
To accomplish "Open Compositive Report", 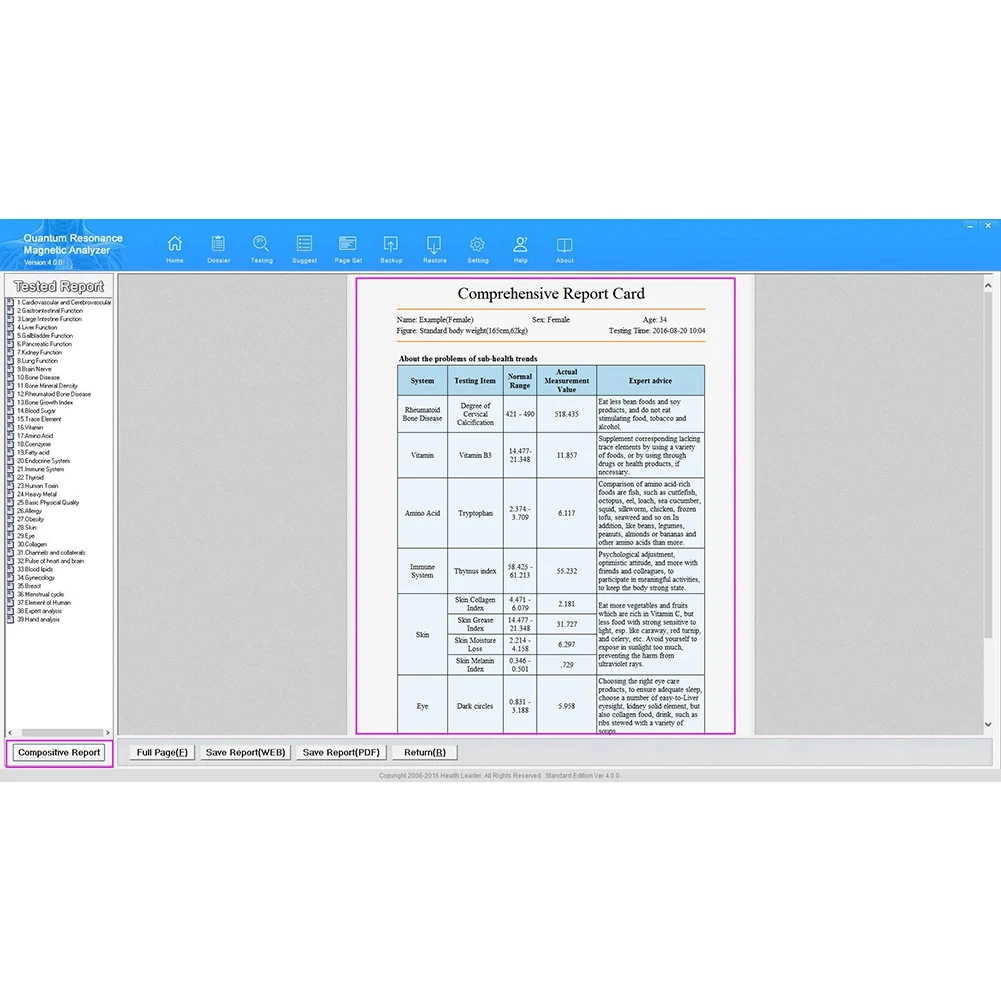I will coord(59,753).
